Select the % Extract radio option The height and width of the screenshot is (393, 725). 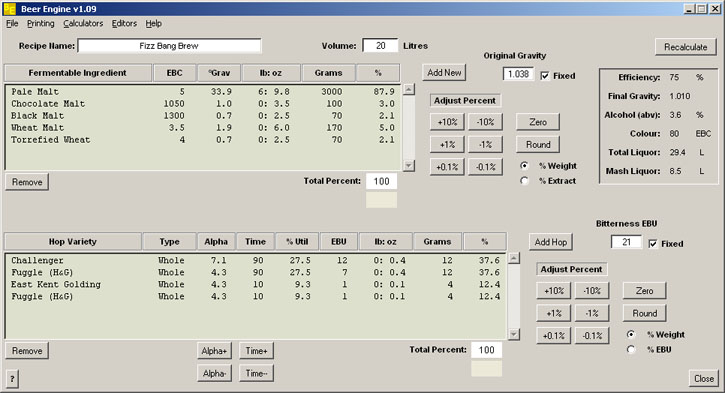pos(524,181)
